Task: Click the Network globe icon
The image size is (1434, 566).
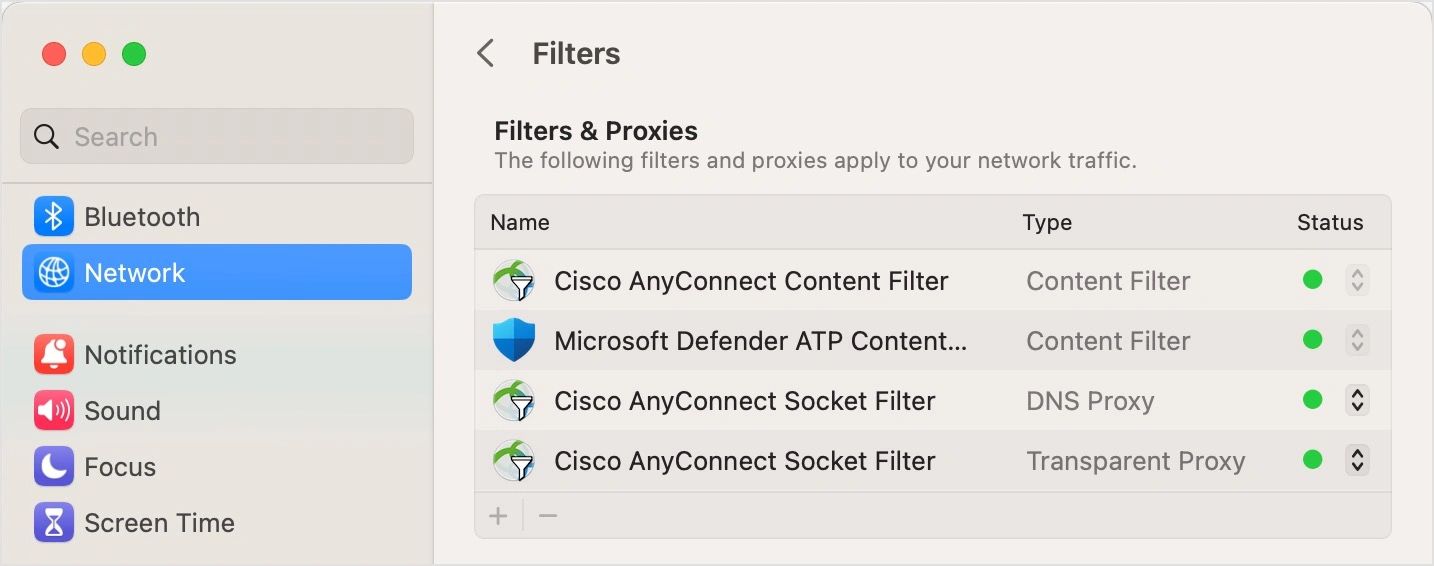Action: click(x=54, y=272)
